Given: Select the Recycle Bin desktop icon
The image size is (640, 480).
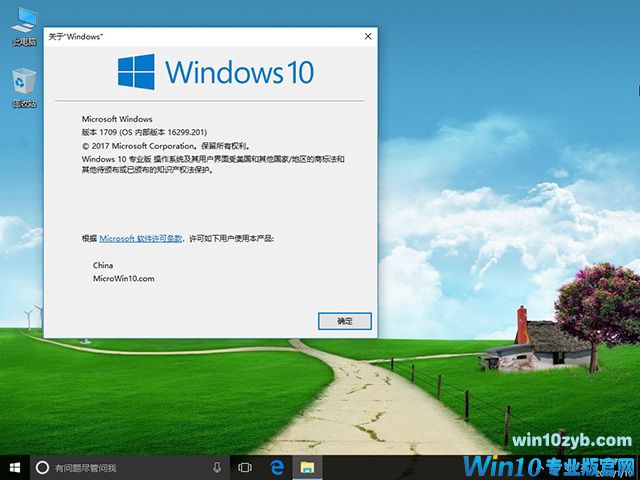Looking at the screenshot, I should (x=23, y=84).
